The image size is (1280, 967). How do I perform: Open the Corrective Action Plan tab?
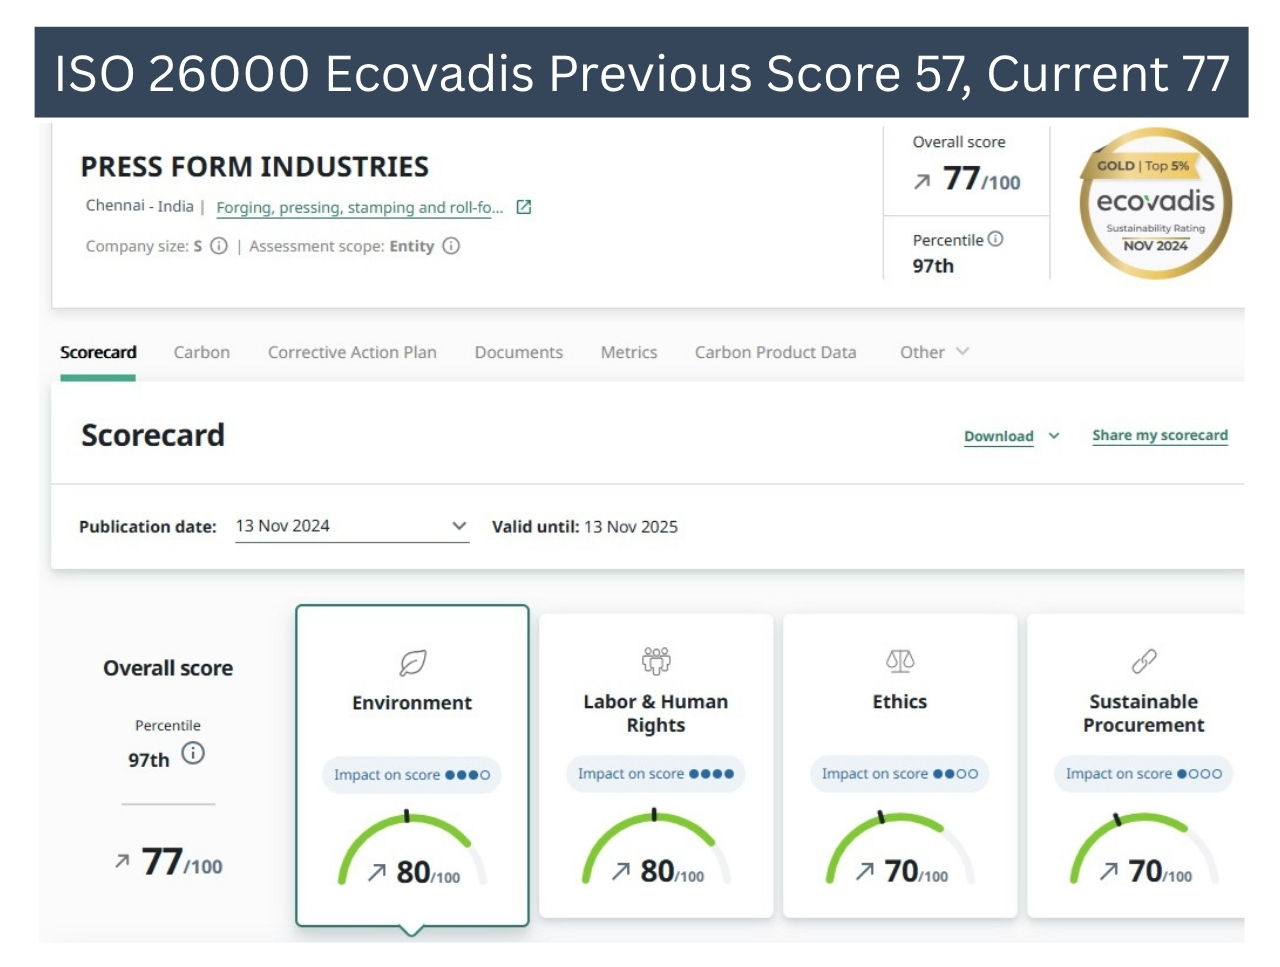pos(352,353)
